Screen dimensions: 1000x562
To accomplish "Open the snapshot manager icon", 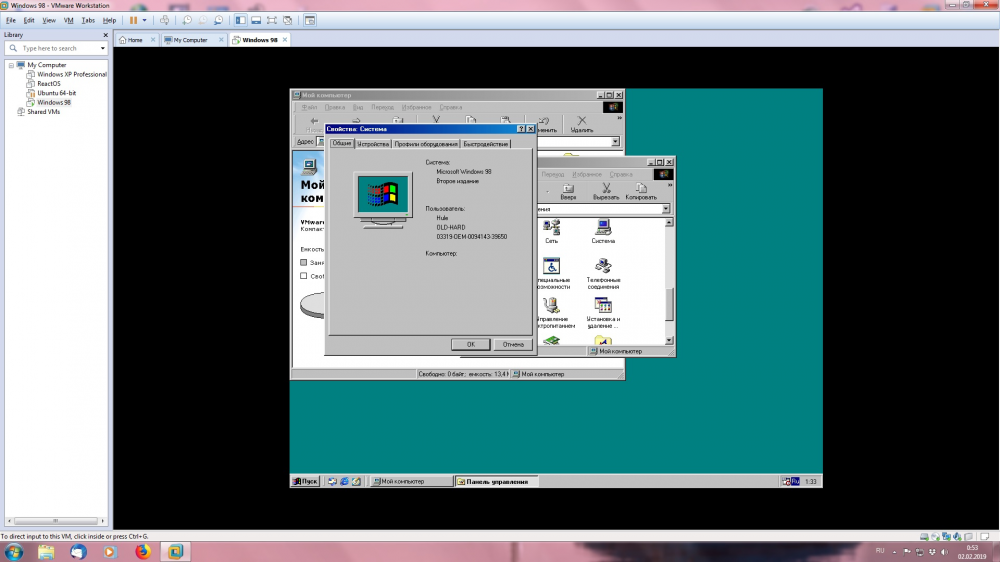I will 219,20.
